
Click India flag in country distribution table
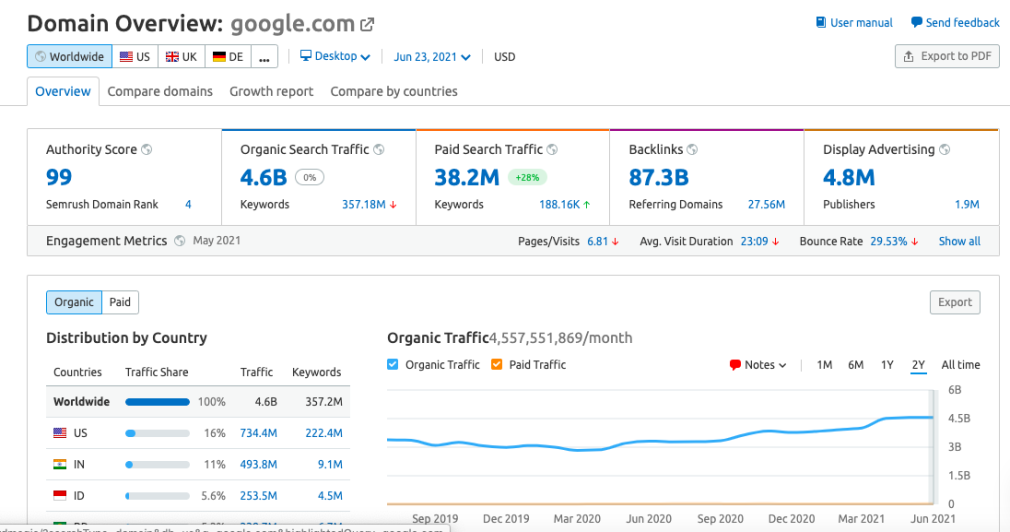click(60, 464)
